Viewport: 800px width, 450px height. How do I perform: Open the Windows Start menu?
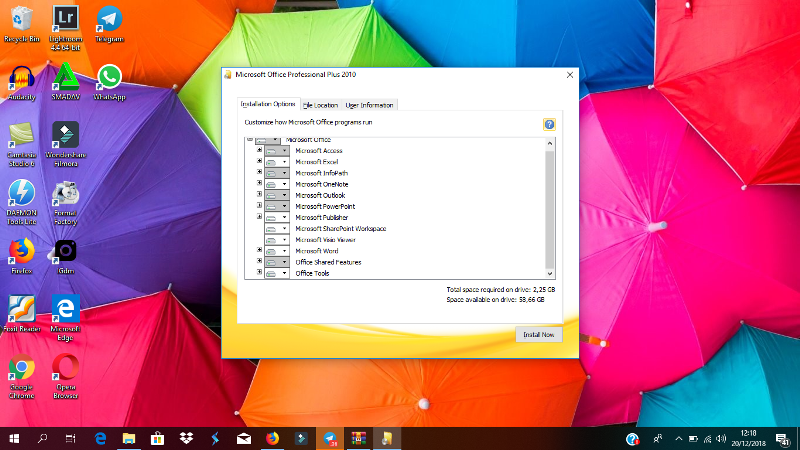(x=14, y=438)
